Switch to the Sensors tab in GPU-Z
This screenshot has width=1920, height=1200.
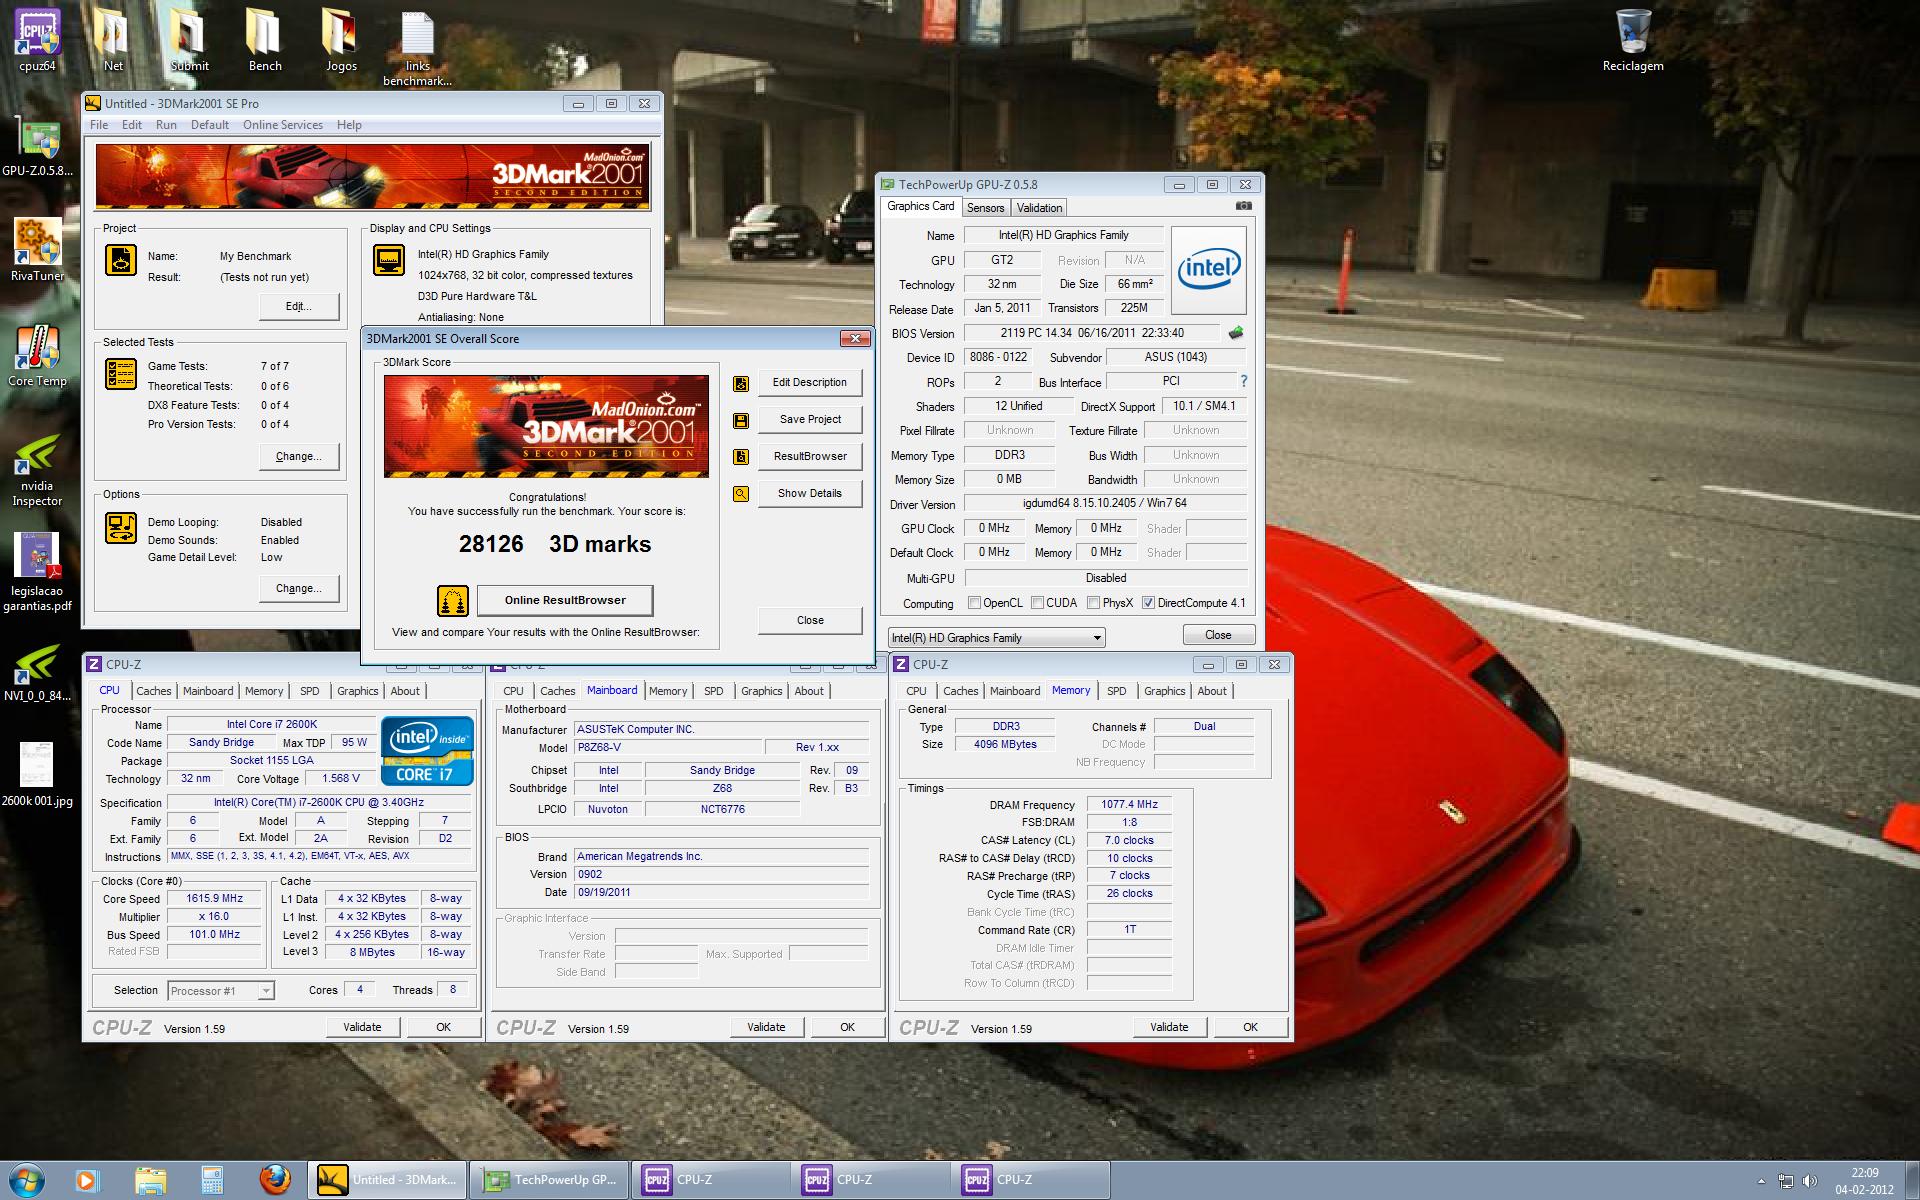[985, 208]
